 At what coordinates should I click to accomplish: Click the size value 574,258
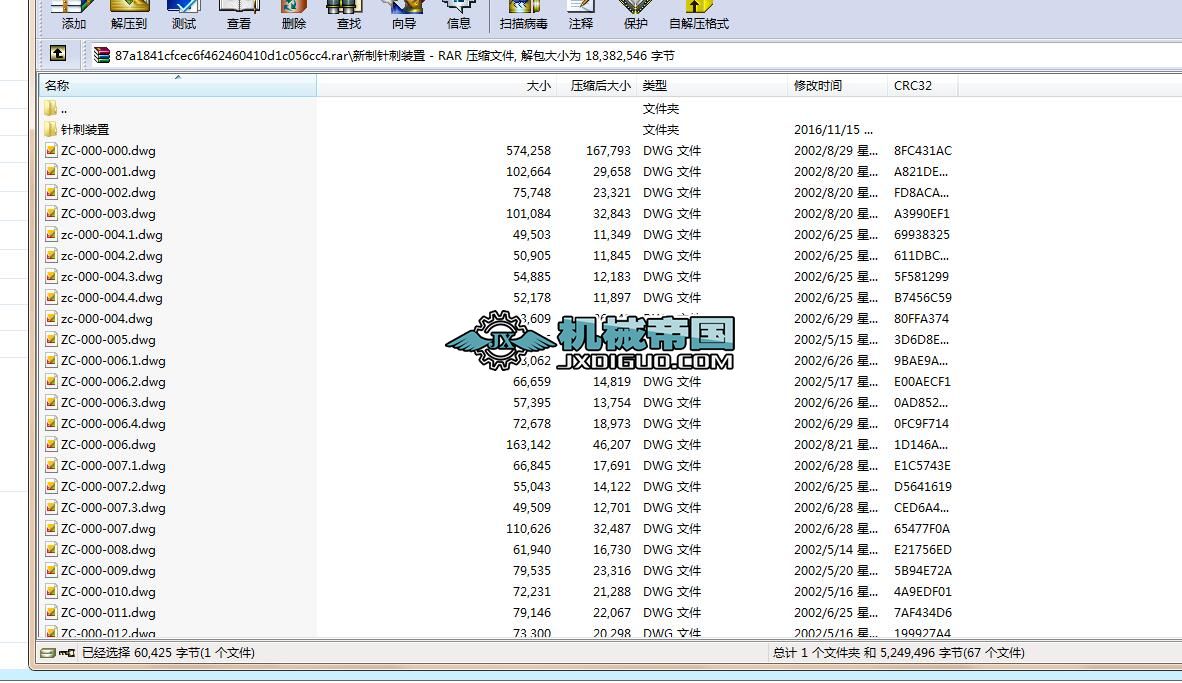click(528, 151)
